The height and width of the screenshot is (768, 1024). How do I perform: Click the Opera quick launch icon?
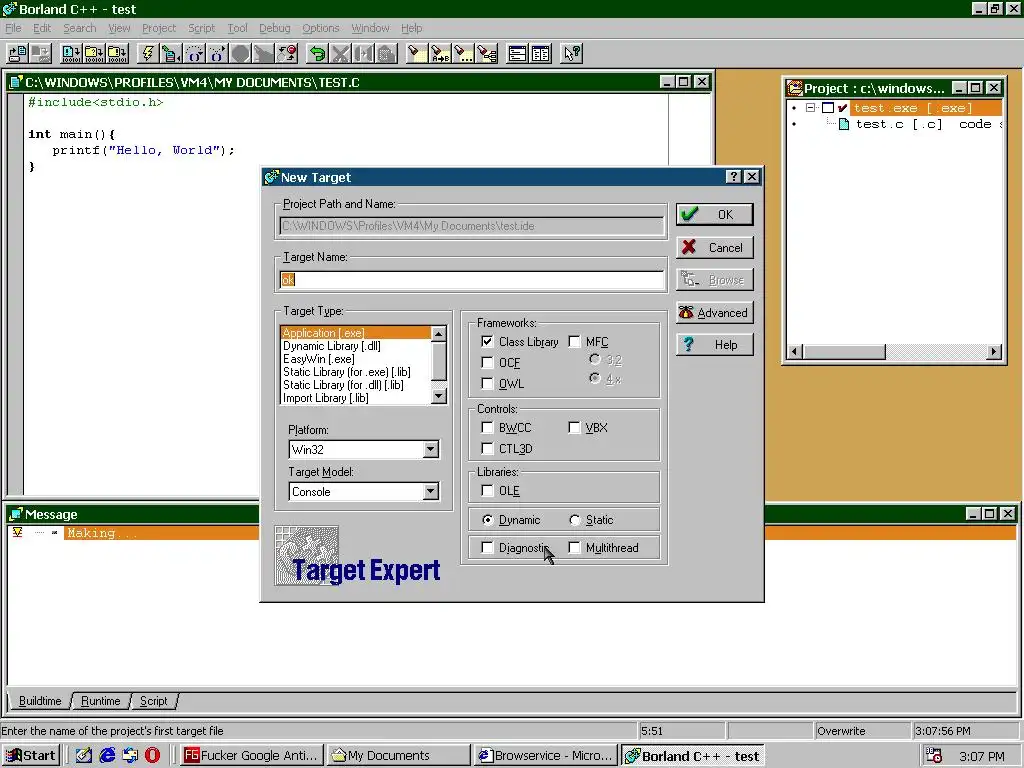[x=152, y=756]
